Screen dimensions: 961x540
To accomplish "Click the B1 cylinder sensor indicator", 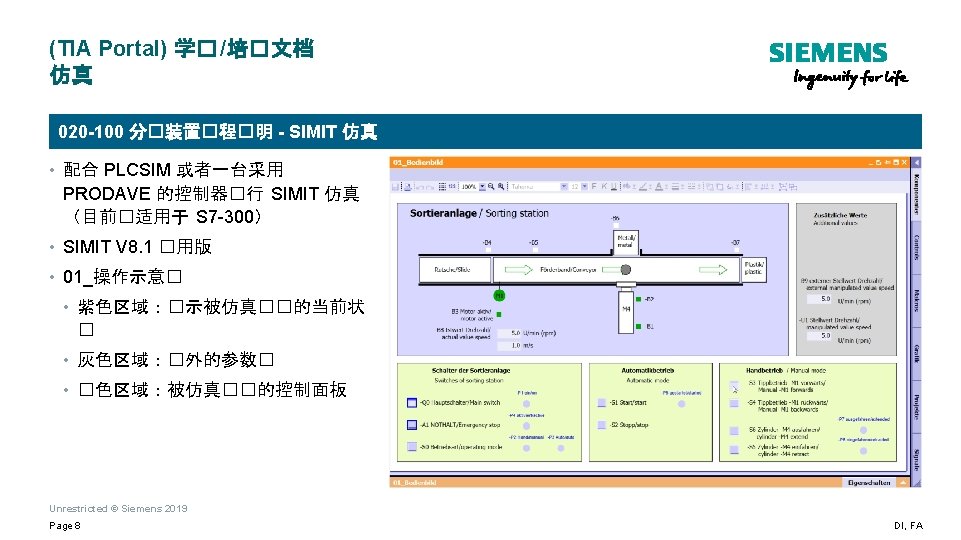I will pos(638,326).
